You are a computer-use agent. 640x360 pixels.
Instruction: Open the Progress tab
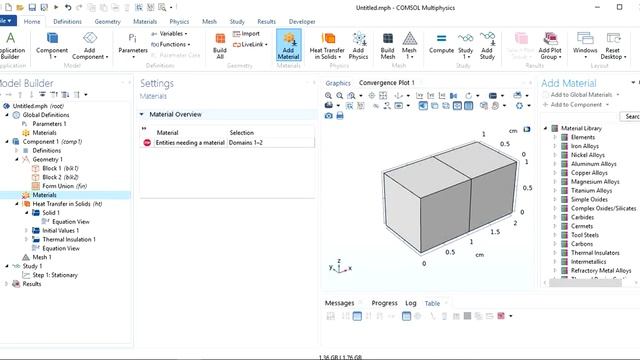[384, 303]
